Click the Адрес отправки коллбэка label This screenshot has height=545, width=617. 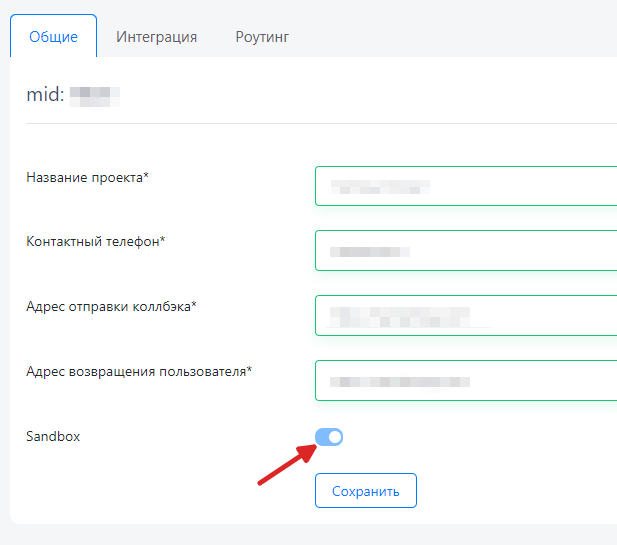[111, 306]
